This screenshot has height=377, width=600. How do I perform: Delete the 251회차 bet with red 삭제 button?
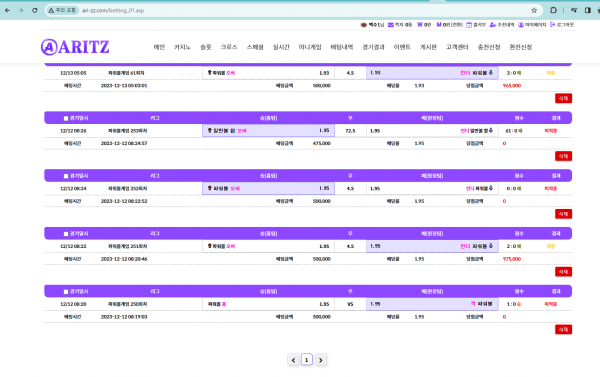[x=563, y=272]
